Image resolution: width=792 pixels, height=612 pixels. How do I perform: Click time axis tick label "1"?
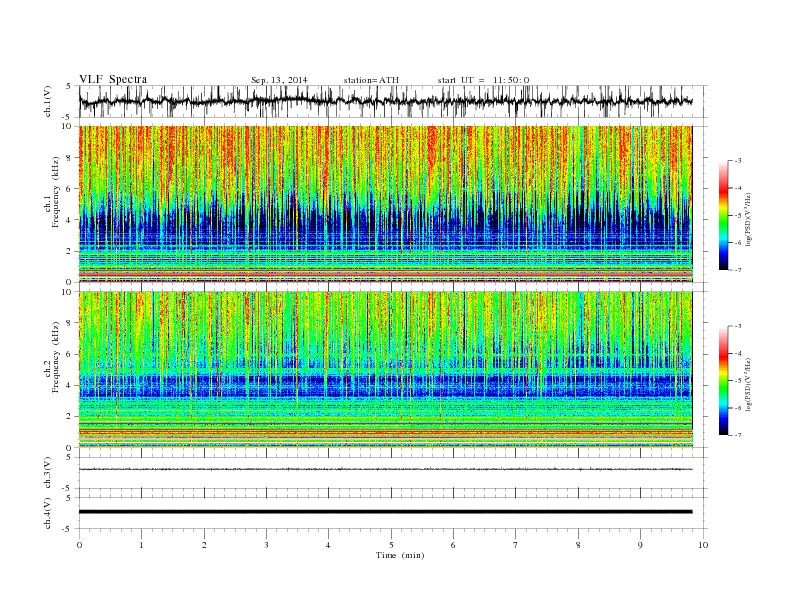pyautogui.click(x=141, y=545)
